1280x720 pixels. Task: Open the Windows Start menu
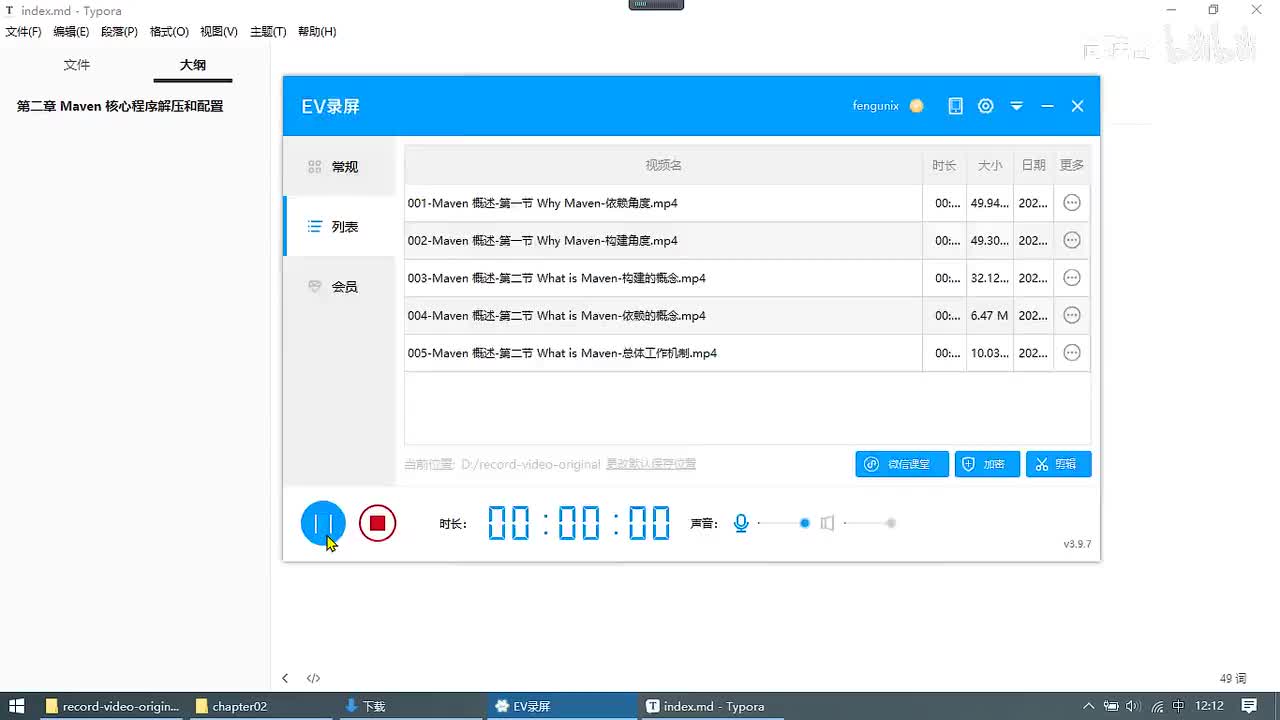(17, 706)
